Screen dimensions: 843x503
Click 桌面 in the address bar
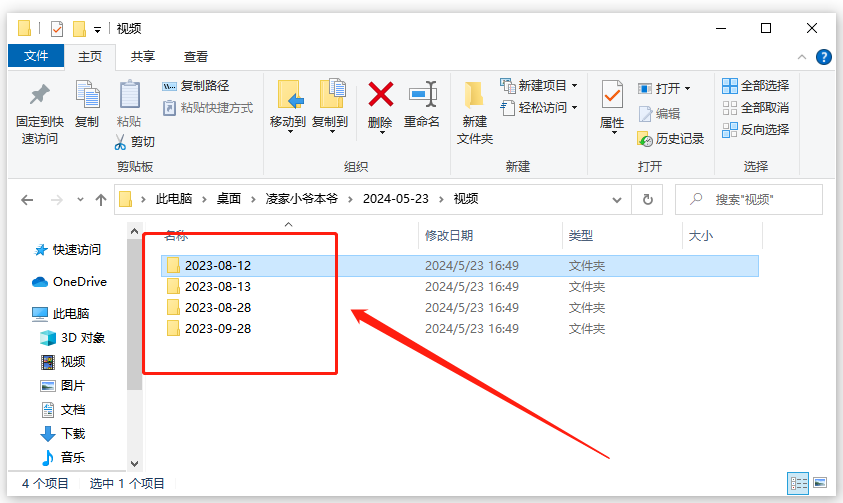(x=228, y=199)
